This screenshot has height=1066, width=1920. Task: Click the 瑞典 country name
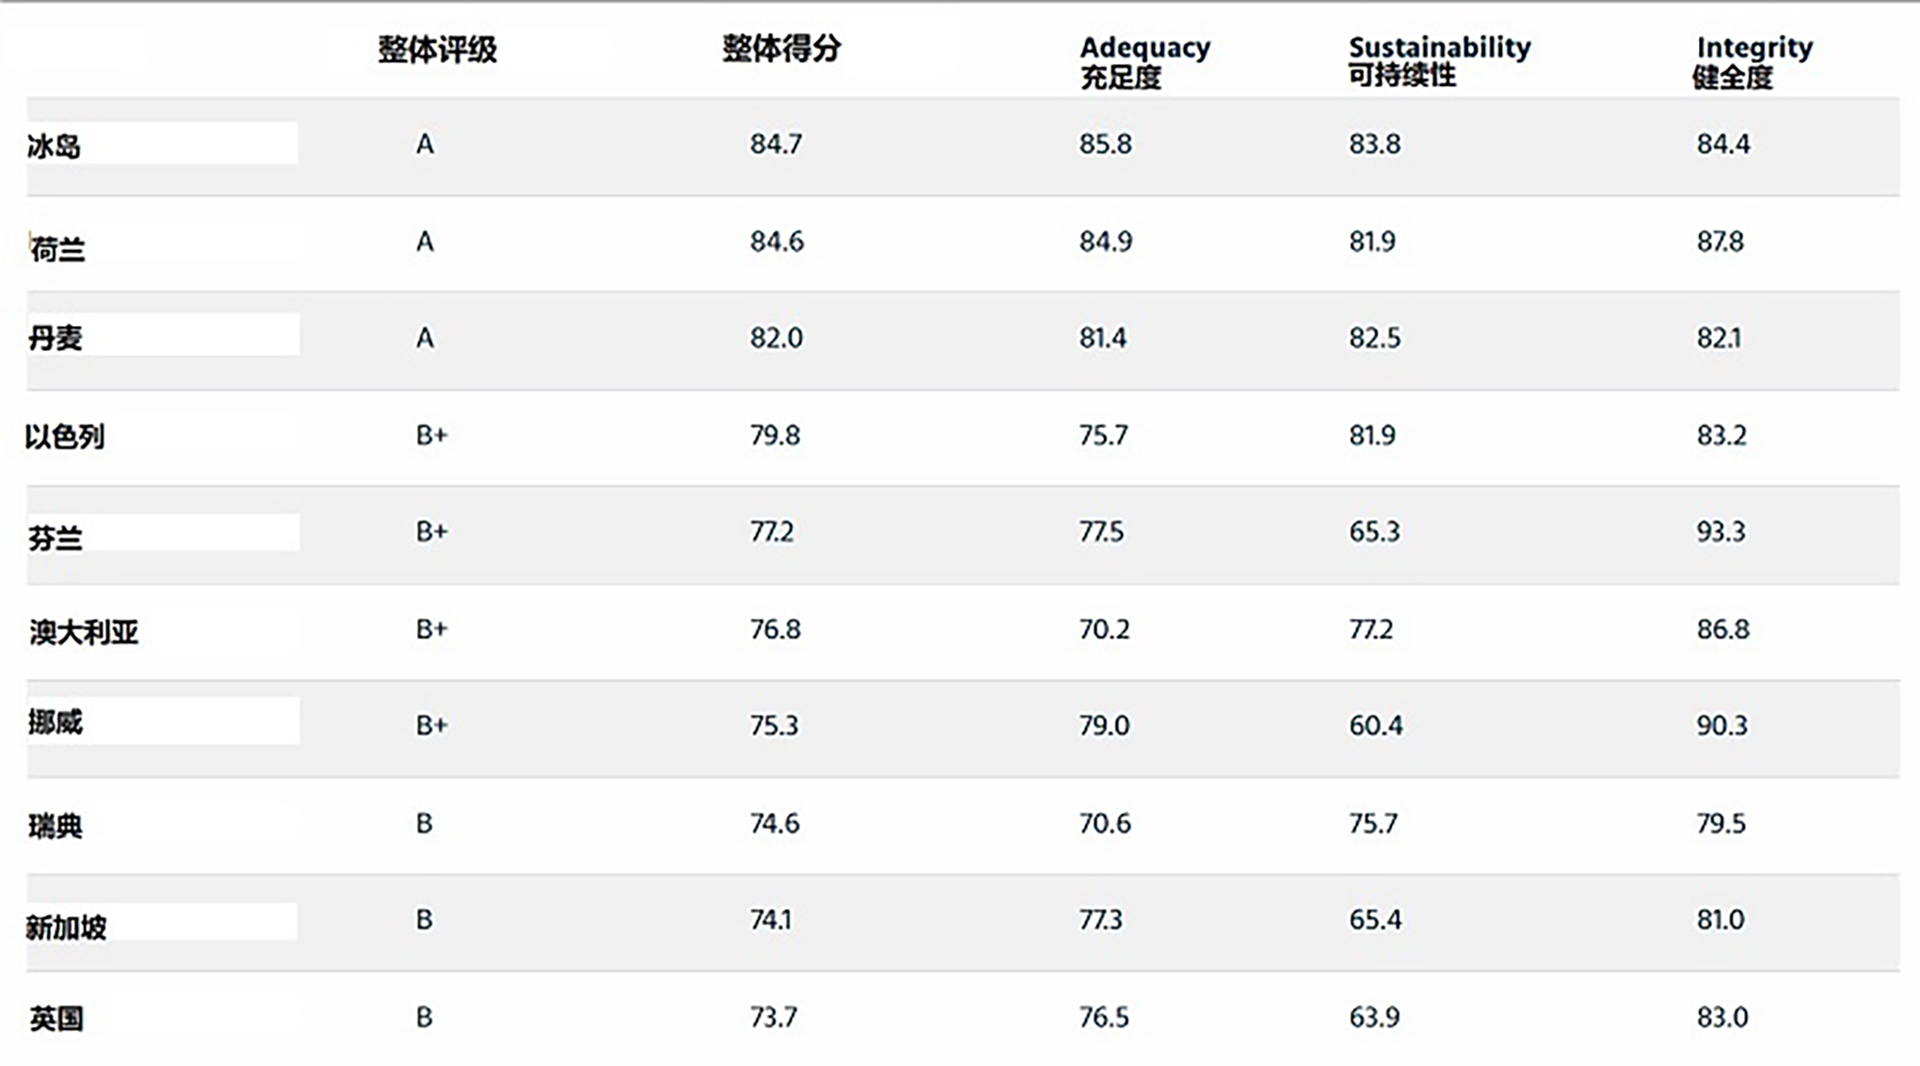point(55,826)
